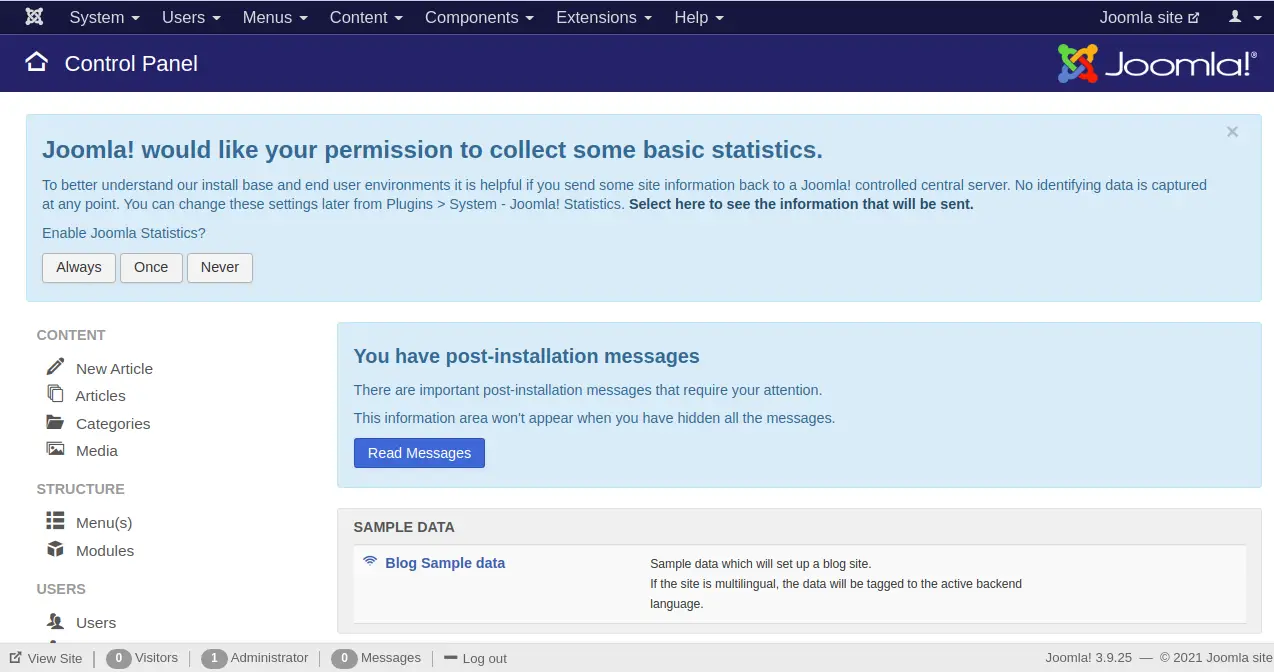Open Users in the sidebar
Image resolution: width=1274 pixels, height=672 pixels.
click(x=96, y=623)
